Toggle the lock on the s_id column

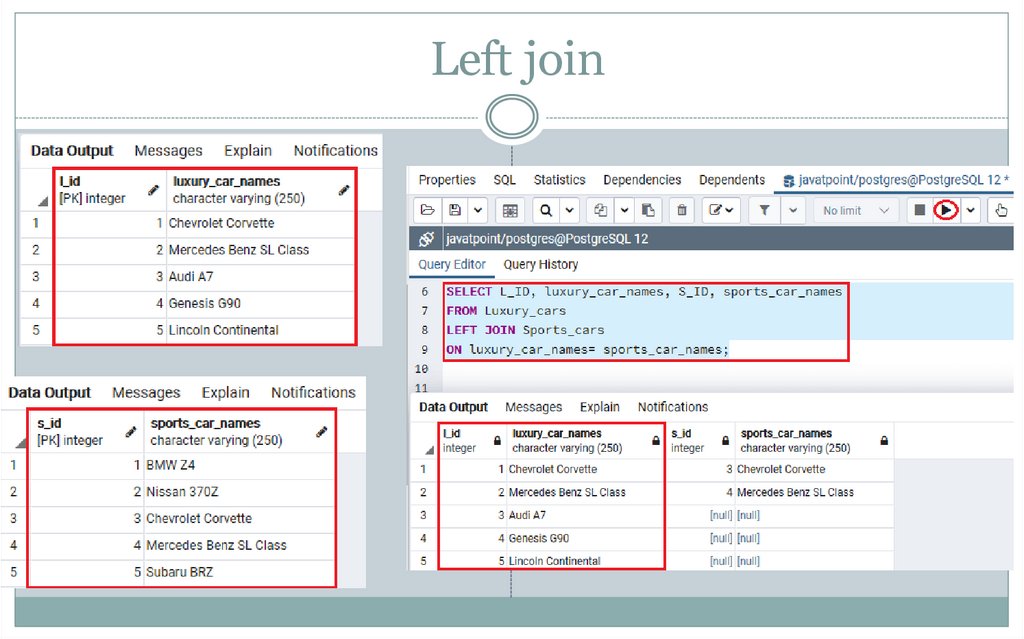726,442
